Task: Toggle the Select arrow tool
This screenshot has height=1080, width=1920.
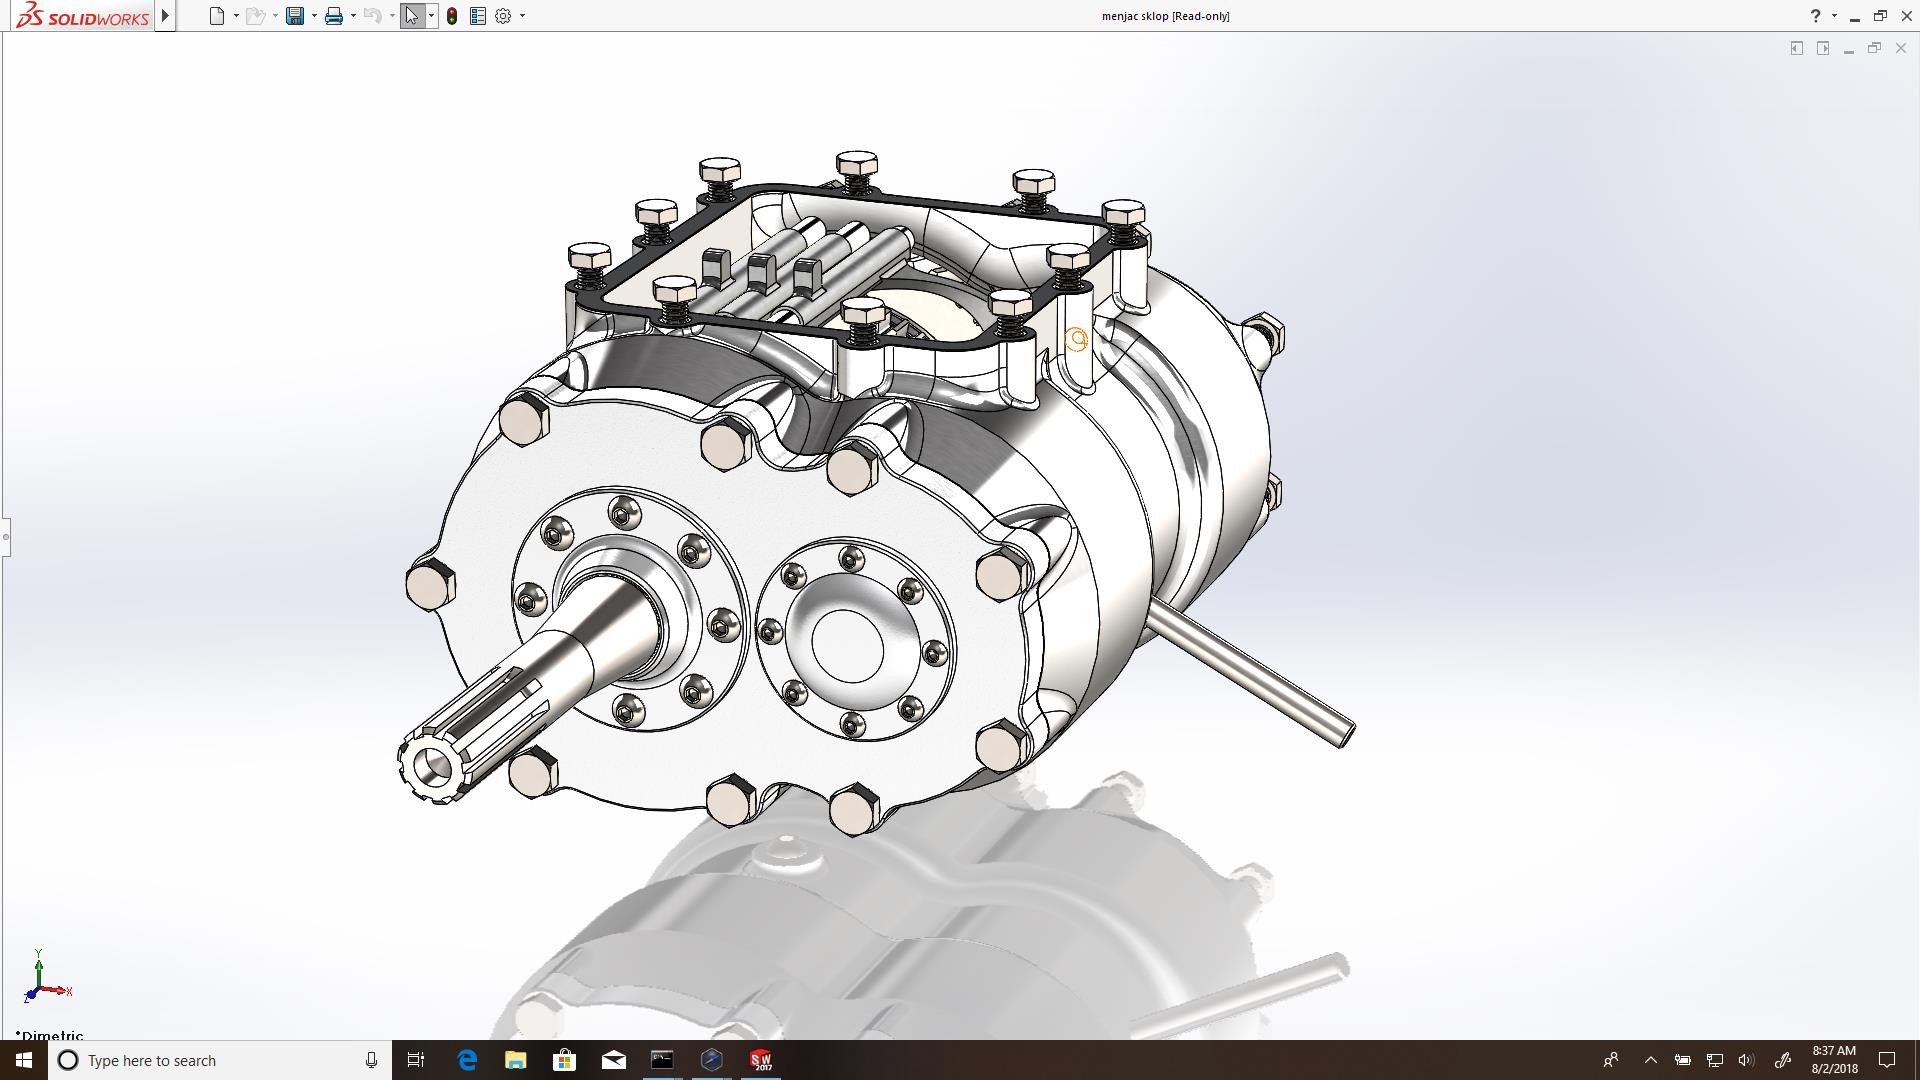Action: coord(412,16)
